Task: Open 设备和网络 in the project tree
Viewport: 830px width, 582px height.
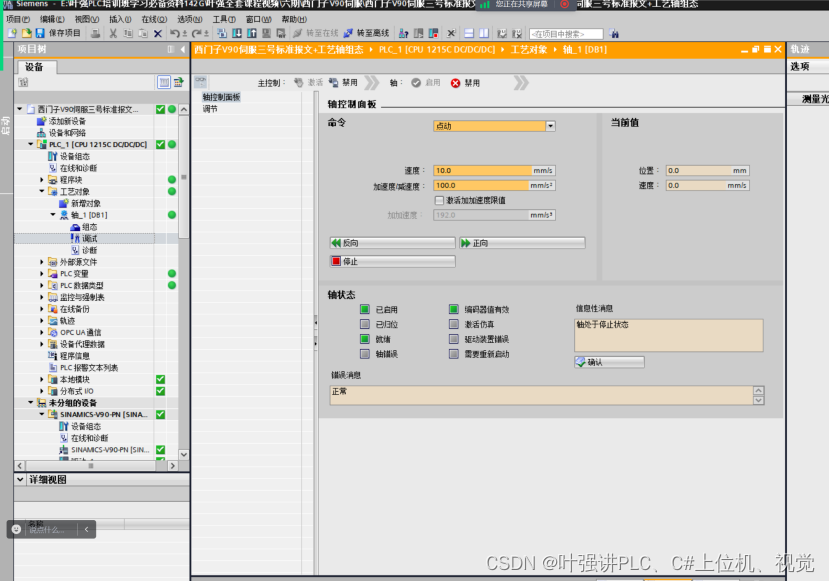Action: click(x=67, y=133)
